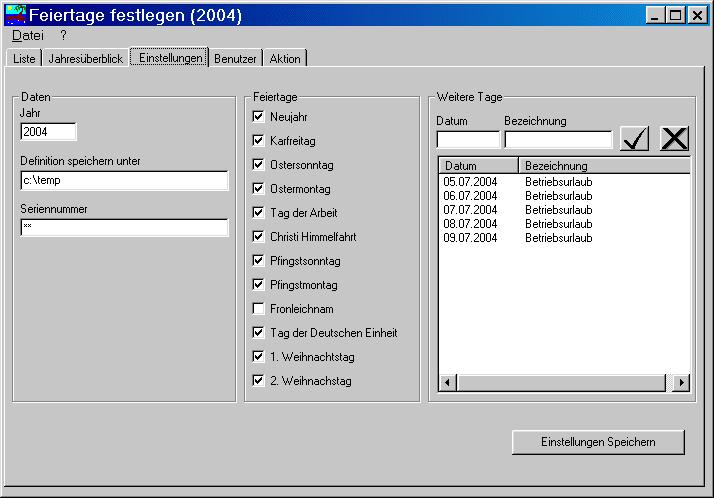Uncheck the 1. Weihnachtstag checkbox
714x498 pixels.
point(258,356)
